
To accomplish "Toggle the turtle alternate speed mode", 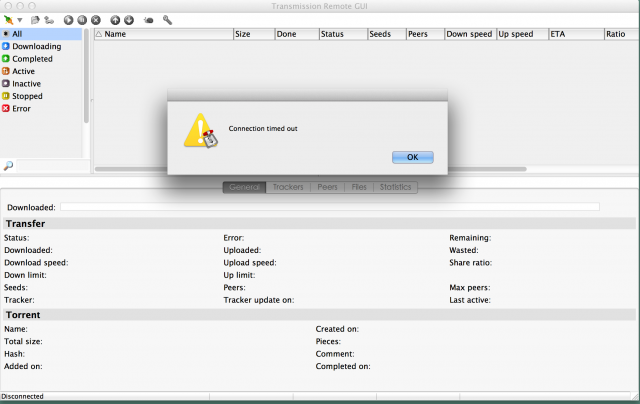I will coord(149,20).
